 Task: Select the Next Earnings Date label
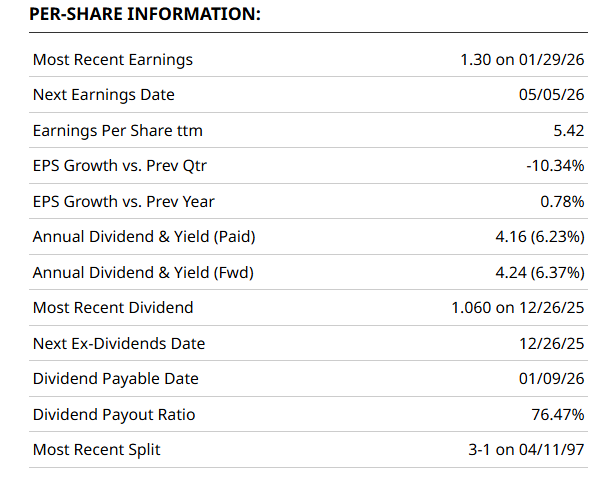point(104,95)
